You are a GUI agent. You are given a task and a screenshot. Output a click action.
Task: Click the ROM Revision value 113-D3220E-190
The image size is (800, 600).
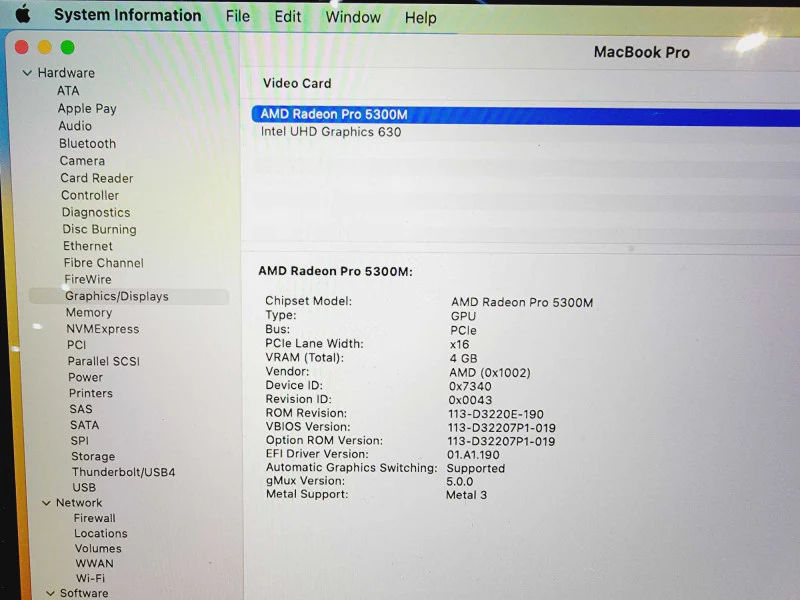tap(495, 414)
